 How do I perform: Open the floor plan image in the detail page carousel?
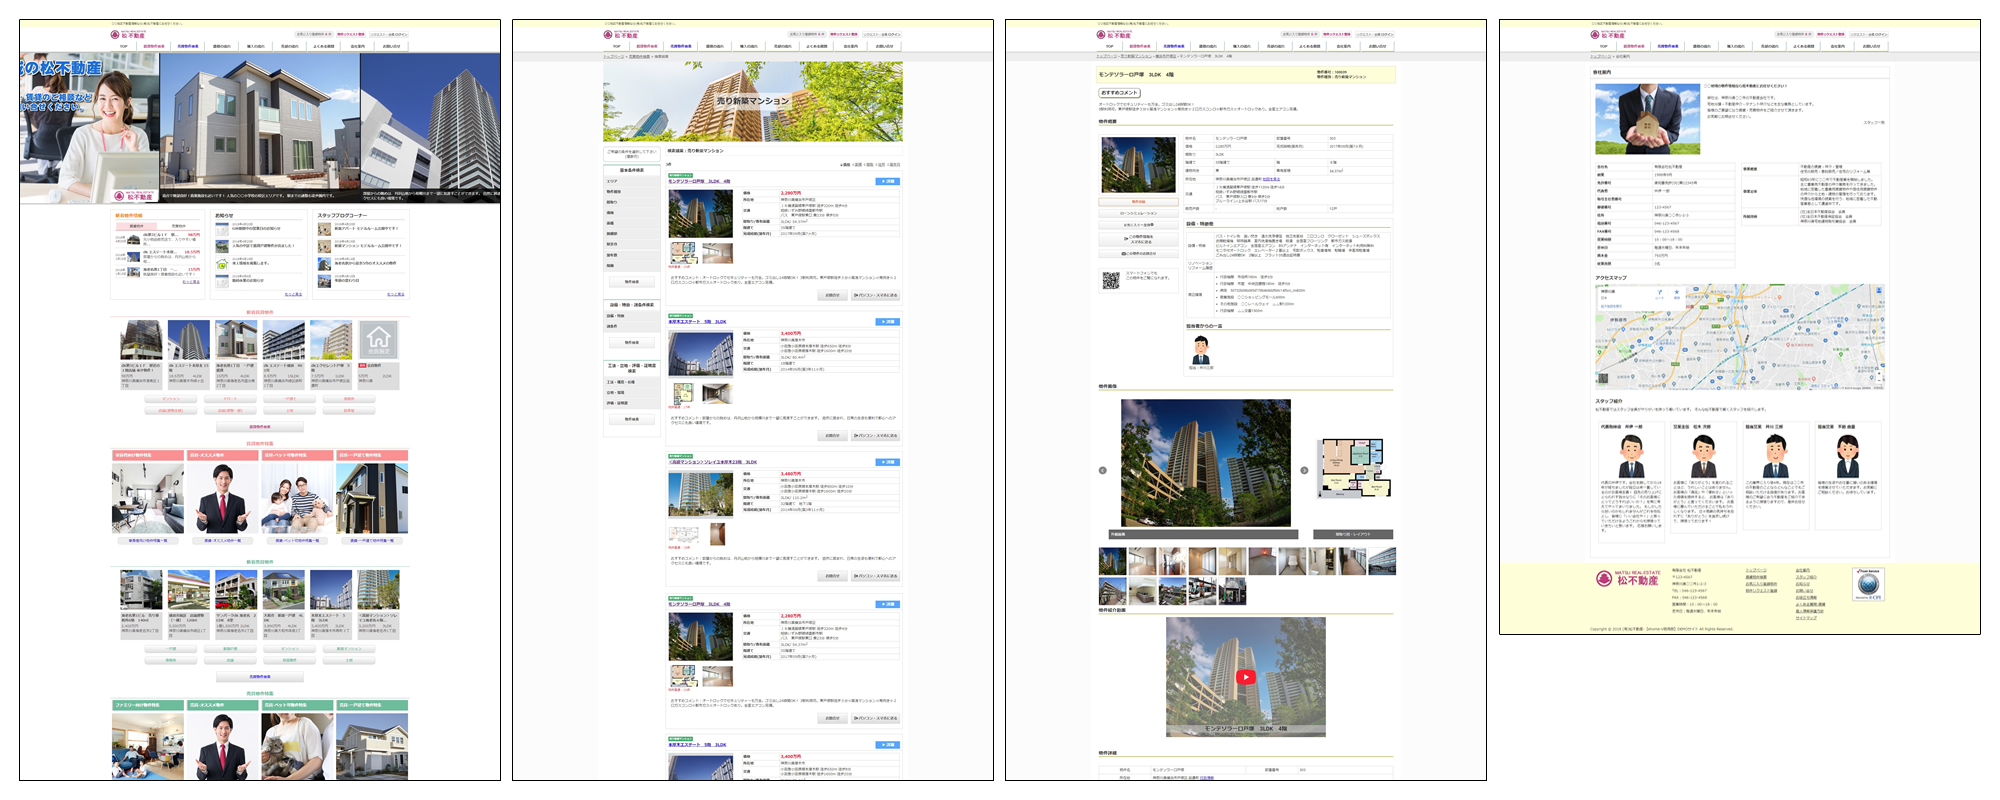[x=1355, y=468]
